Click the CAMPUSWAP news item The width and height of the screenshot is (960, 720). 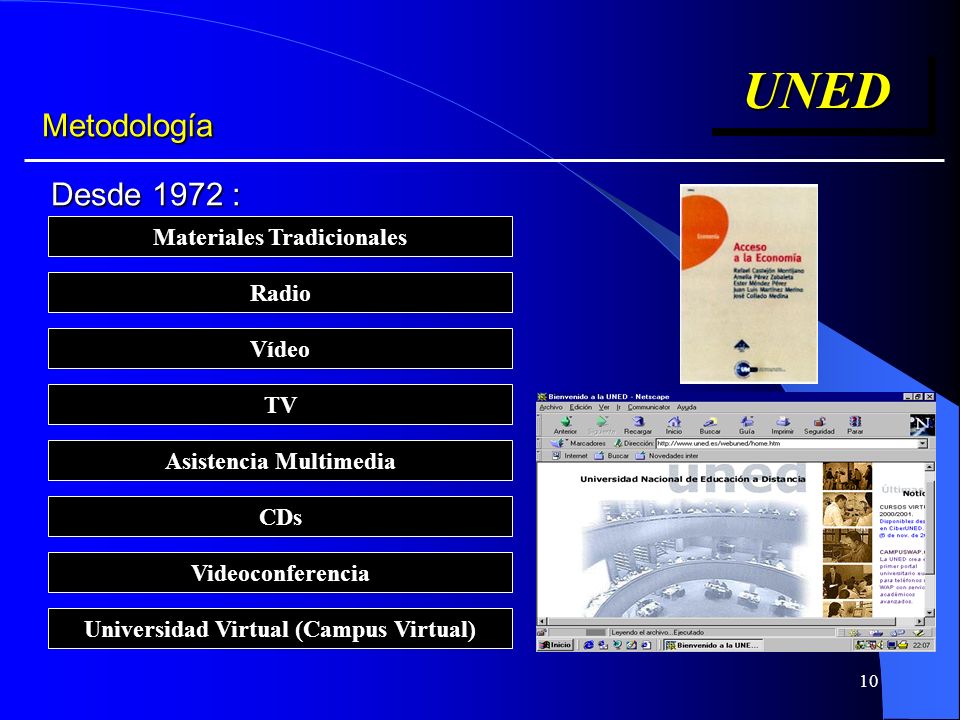pos(902,576)
